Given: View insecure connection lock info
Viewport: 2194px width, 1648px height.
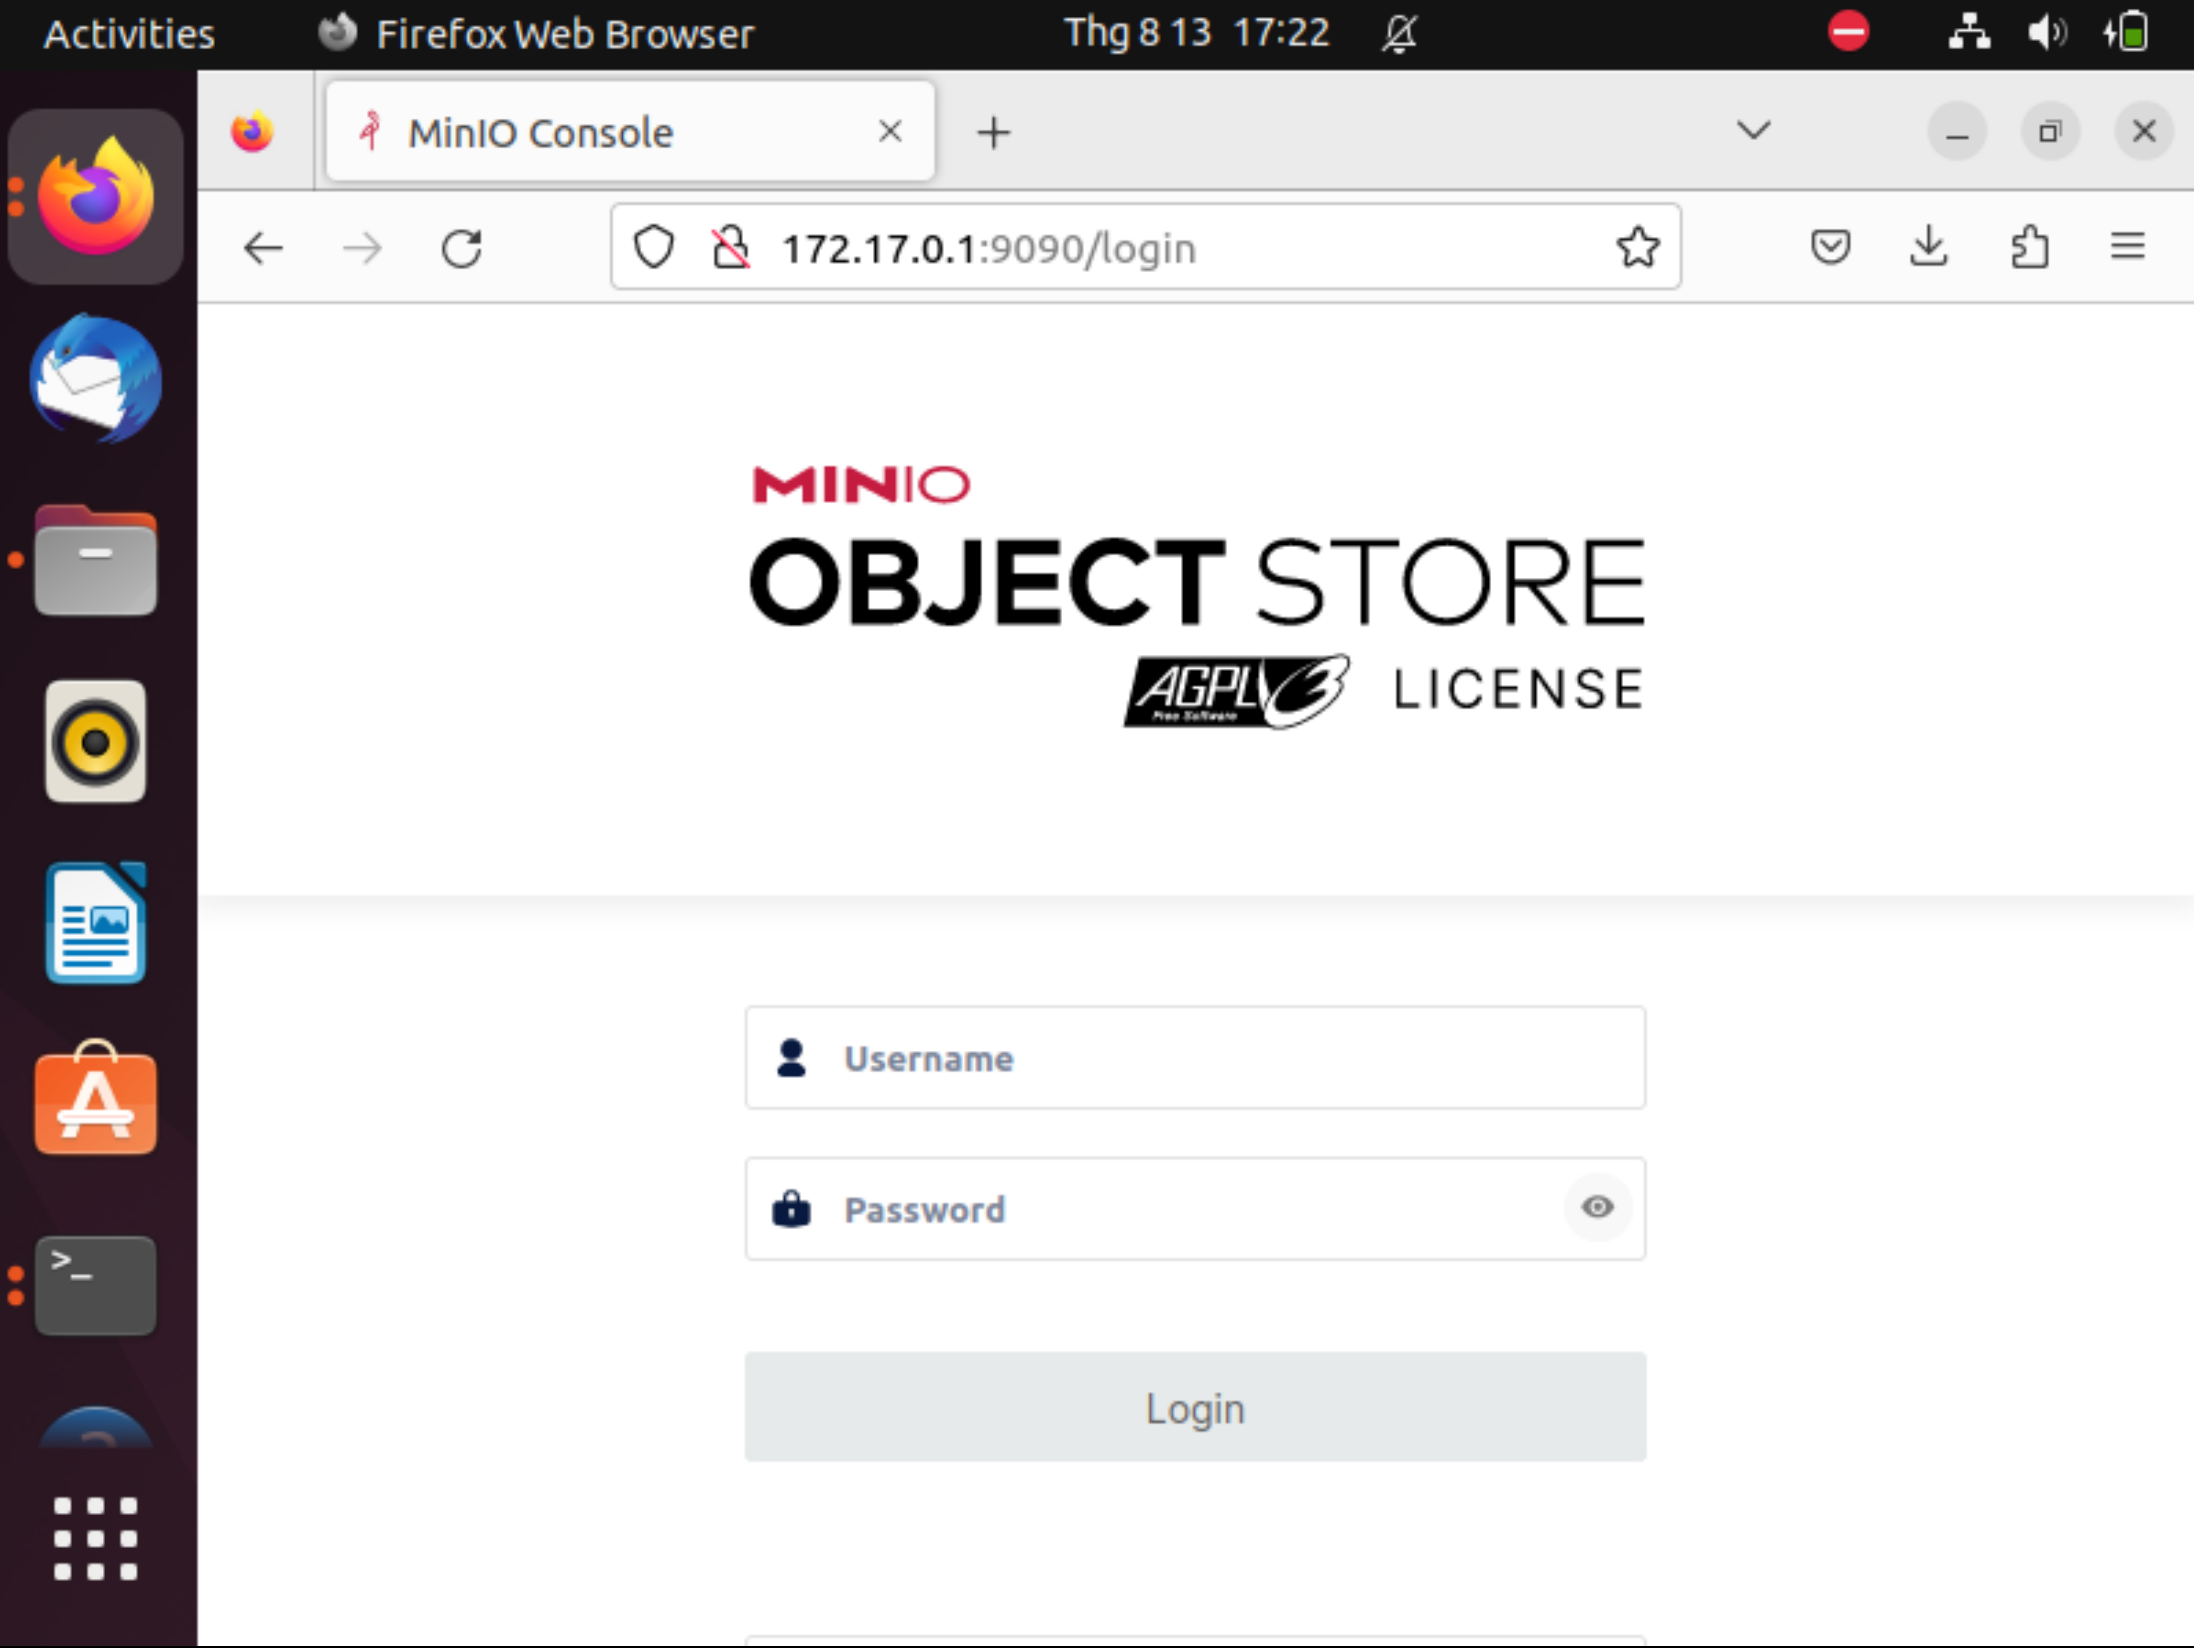Looking at the screenshot, I should [x=731, y=248].
